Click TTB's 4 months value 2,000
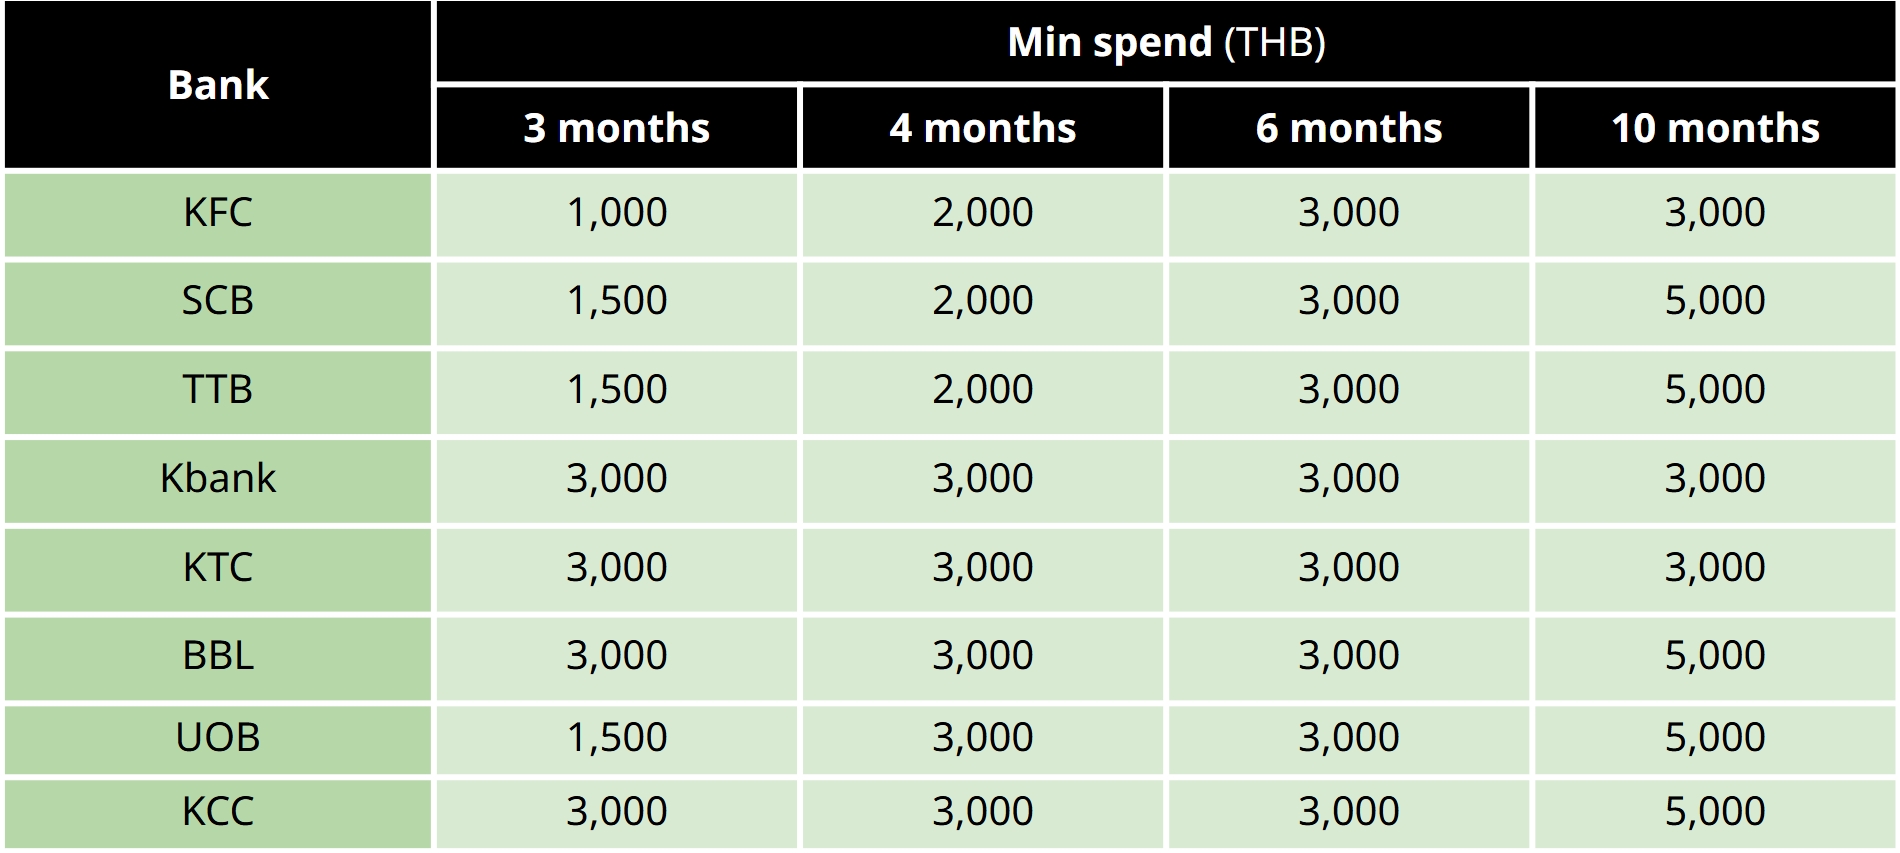1900x853 pixels. tap(982, 389)
